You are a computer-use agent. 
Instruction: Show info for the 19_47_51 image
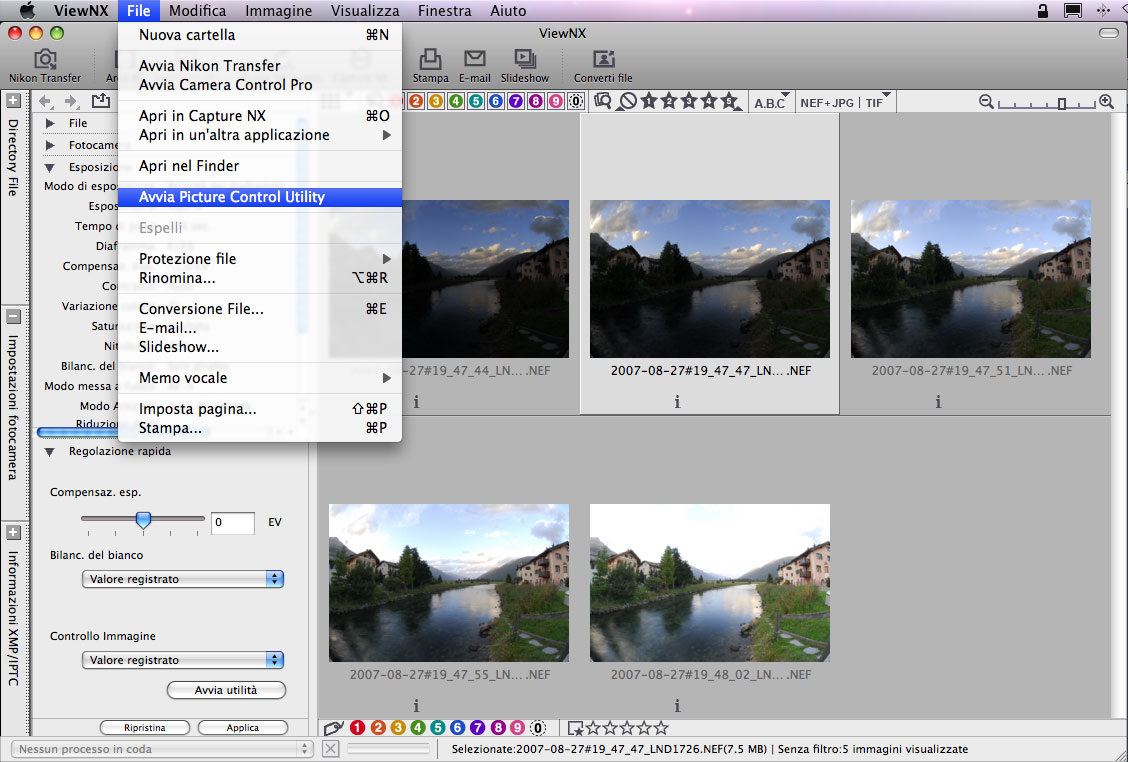(938, 402)
